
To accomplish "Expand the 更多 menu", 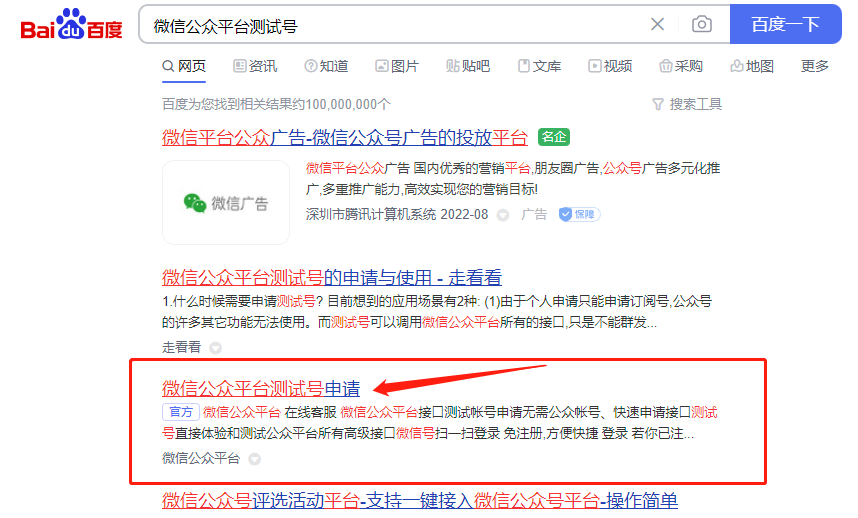I will [x=815, y=66].
